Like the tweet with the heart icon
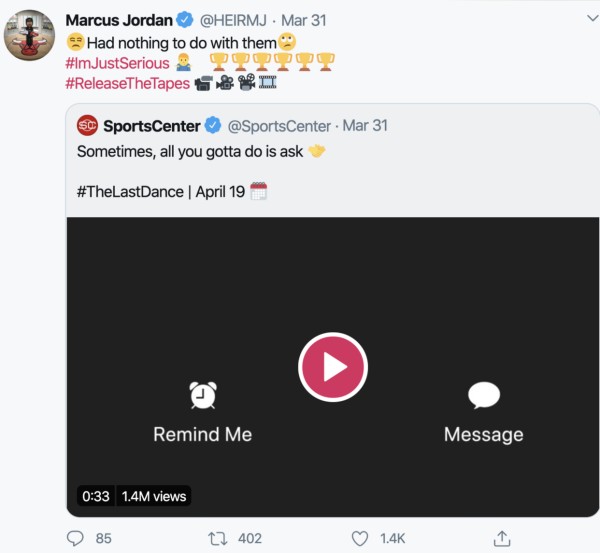The width and height of the screenshot is (600, 553). [x=361, y=538]
